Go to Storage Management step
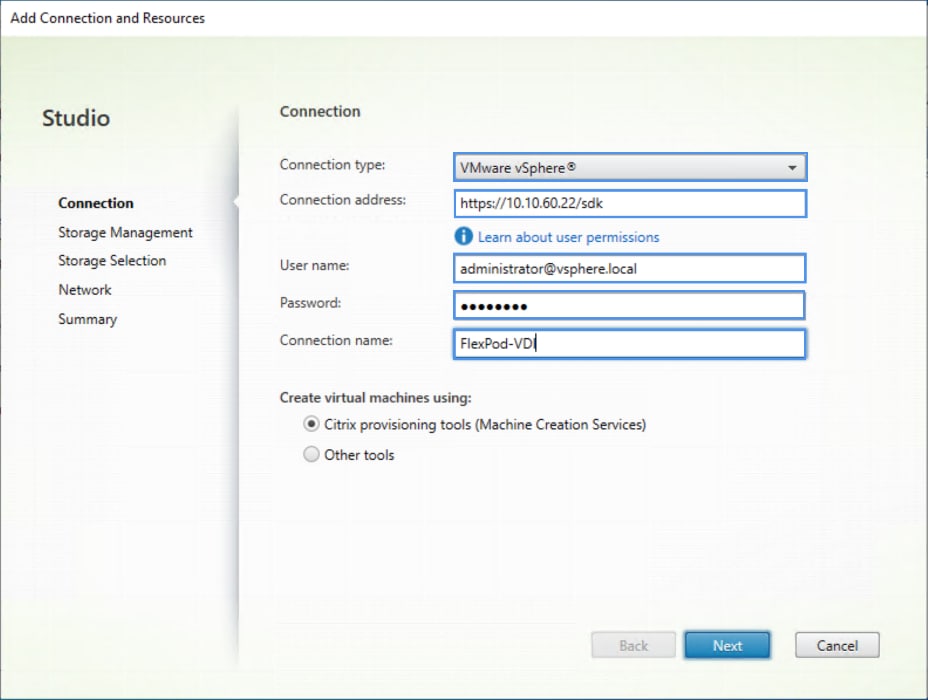Image resolution: width=928 pixels, height=700 pixels. tap(125, 233)
